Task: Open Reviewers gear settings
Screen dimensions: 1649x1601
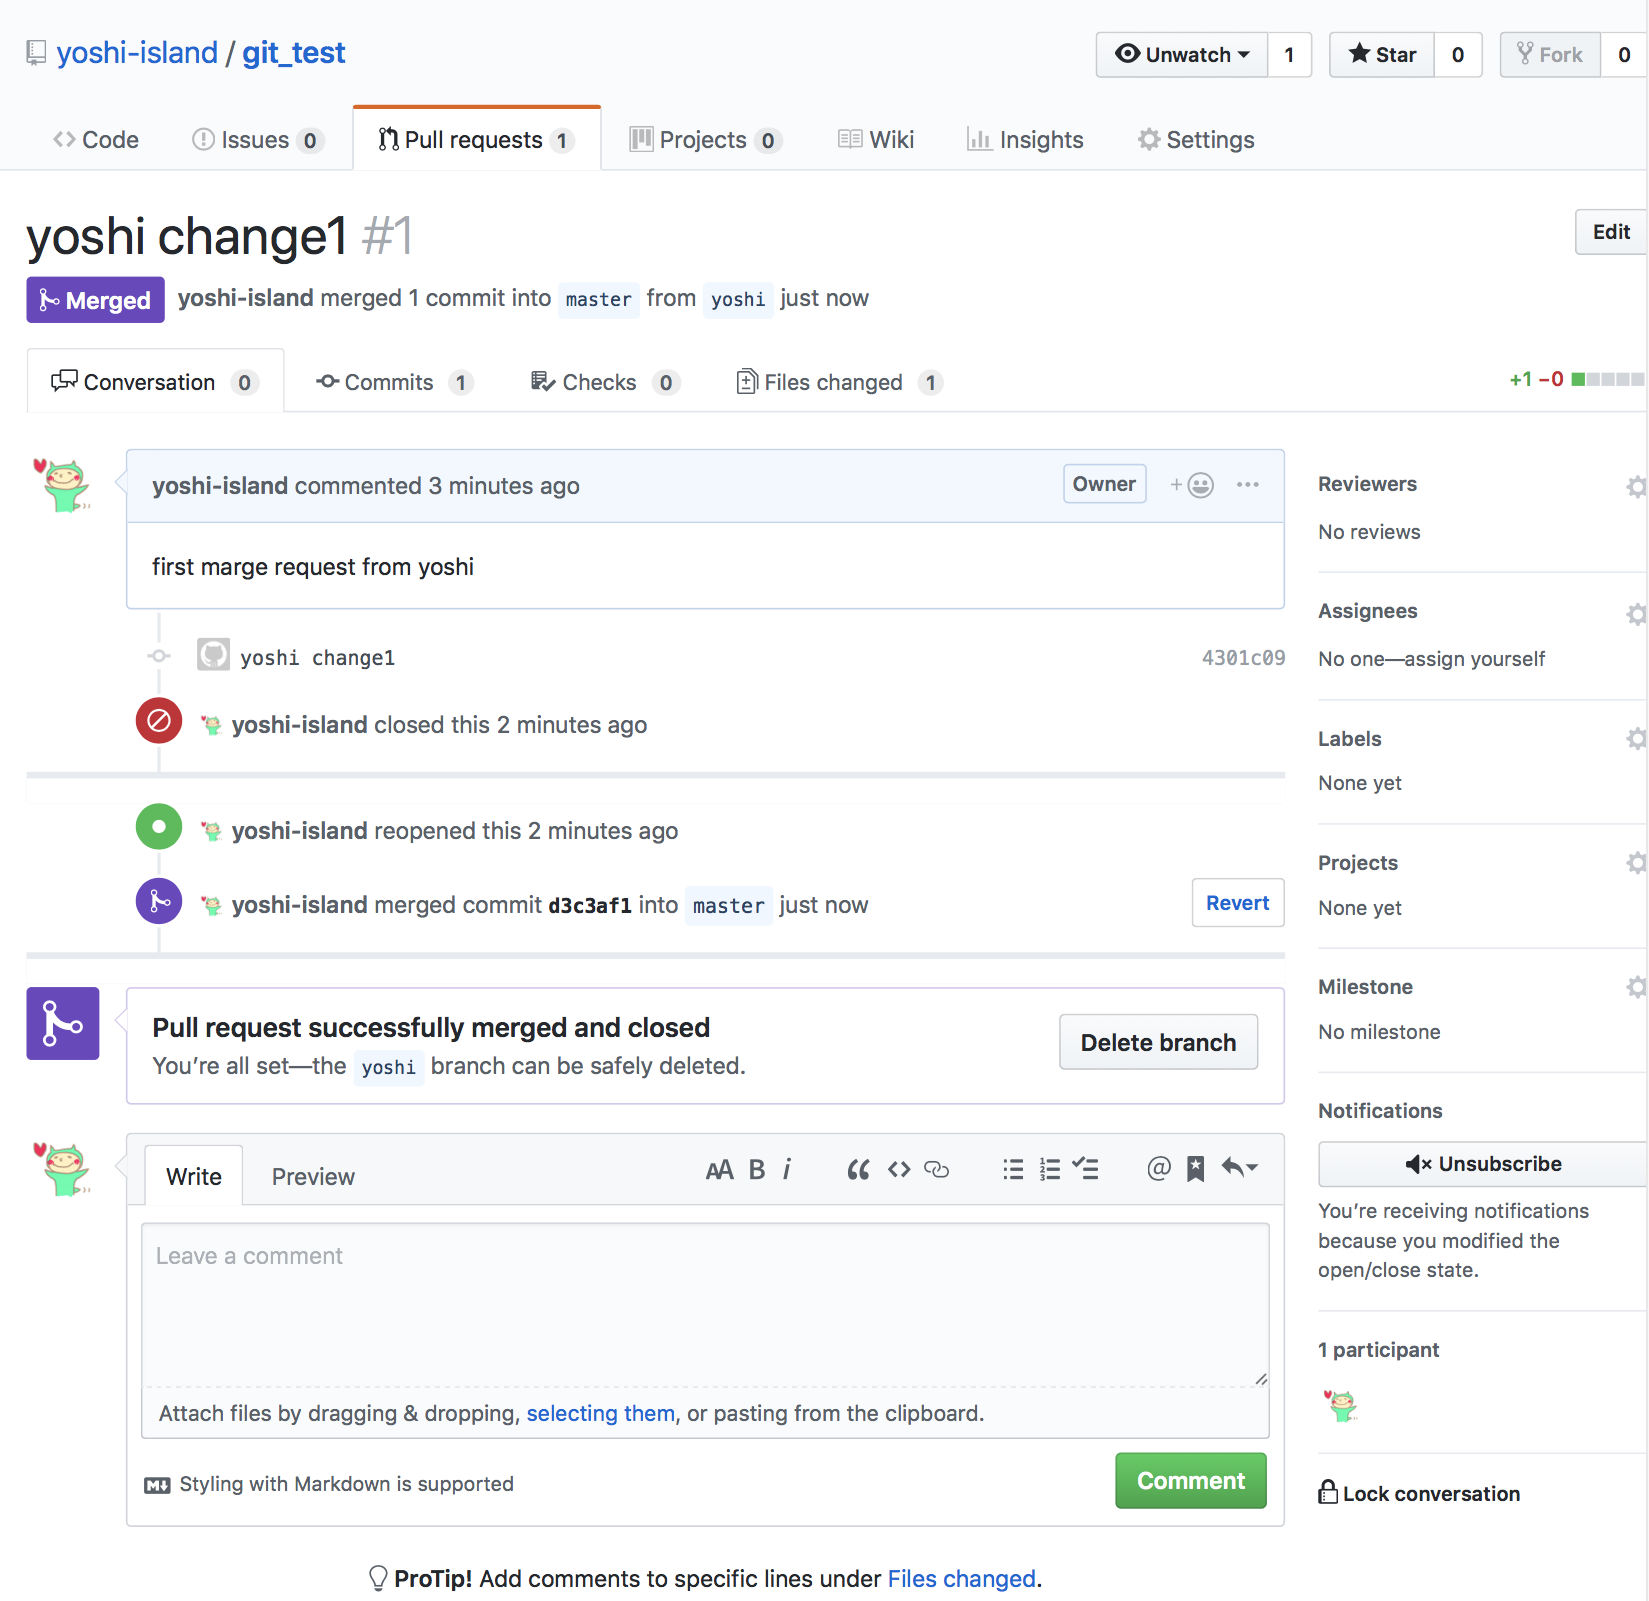Action: coord(1636,487)
